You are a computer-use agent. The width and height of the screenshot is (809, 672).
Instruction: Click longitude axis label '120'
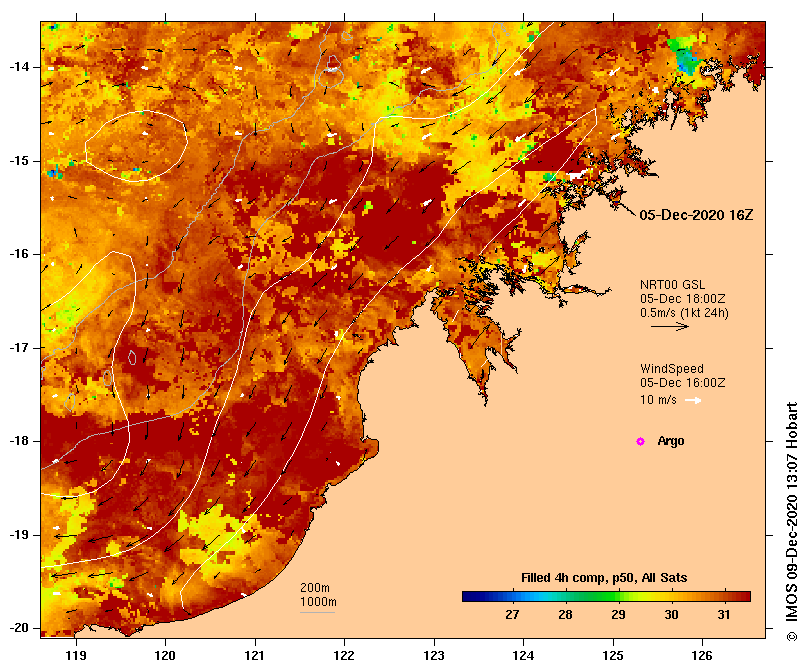coord(165,656)
